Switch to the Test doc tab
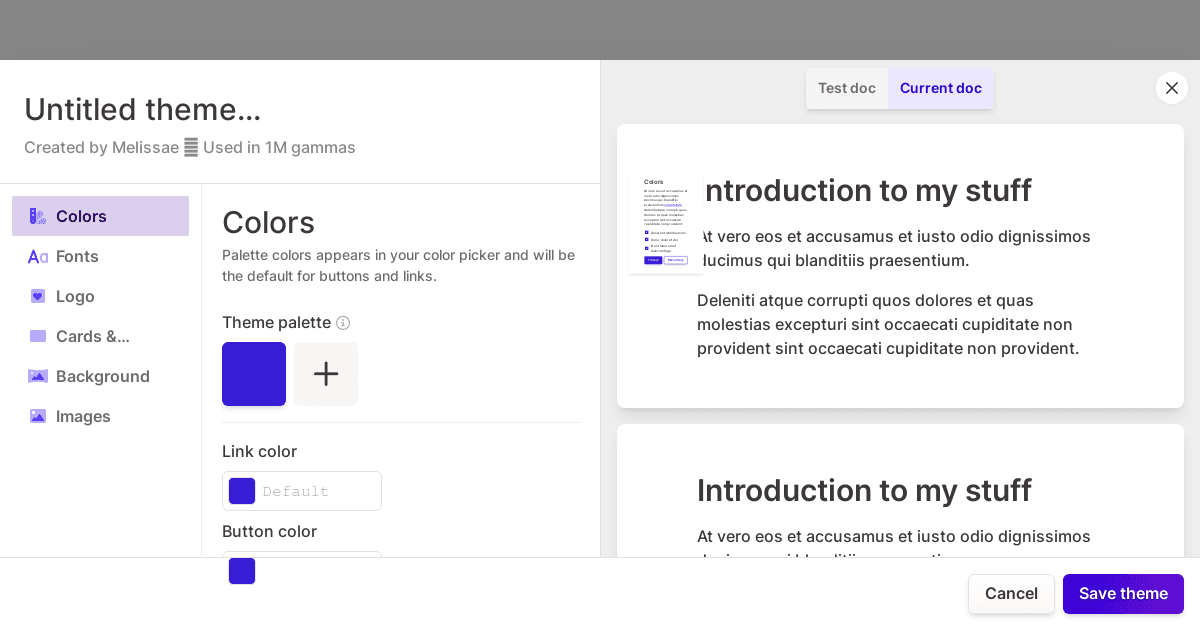 pos(846,88)
